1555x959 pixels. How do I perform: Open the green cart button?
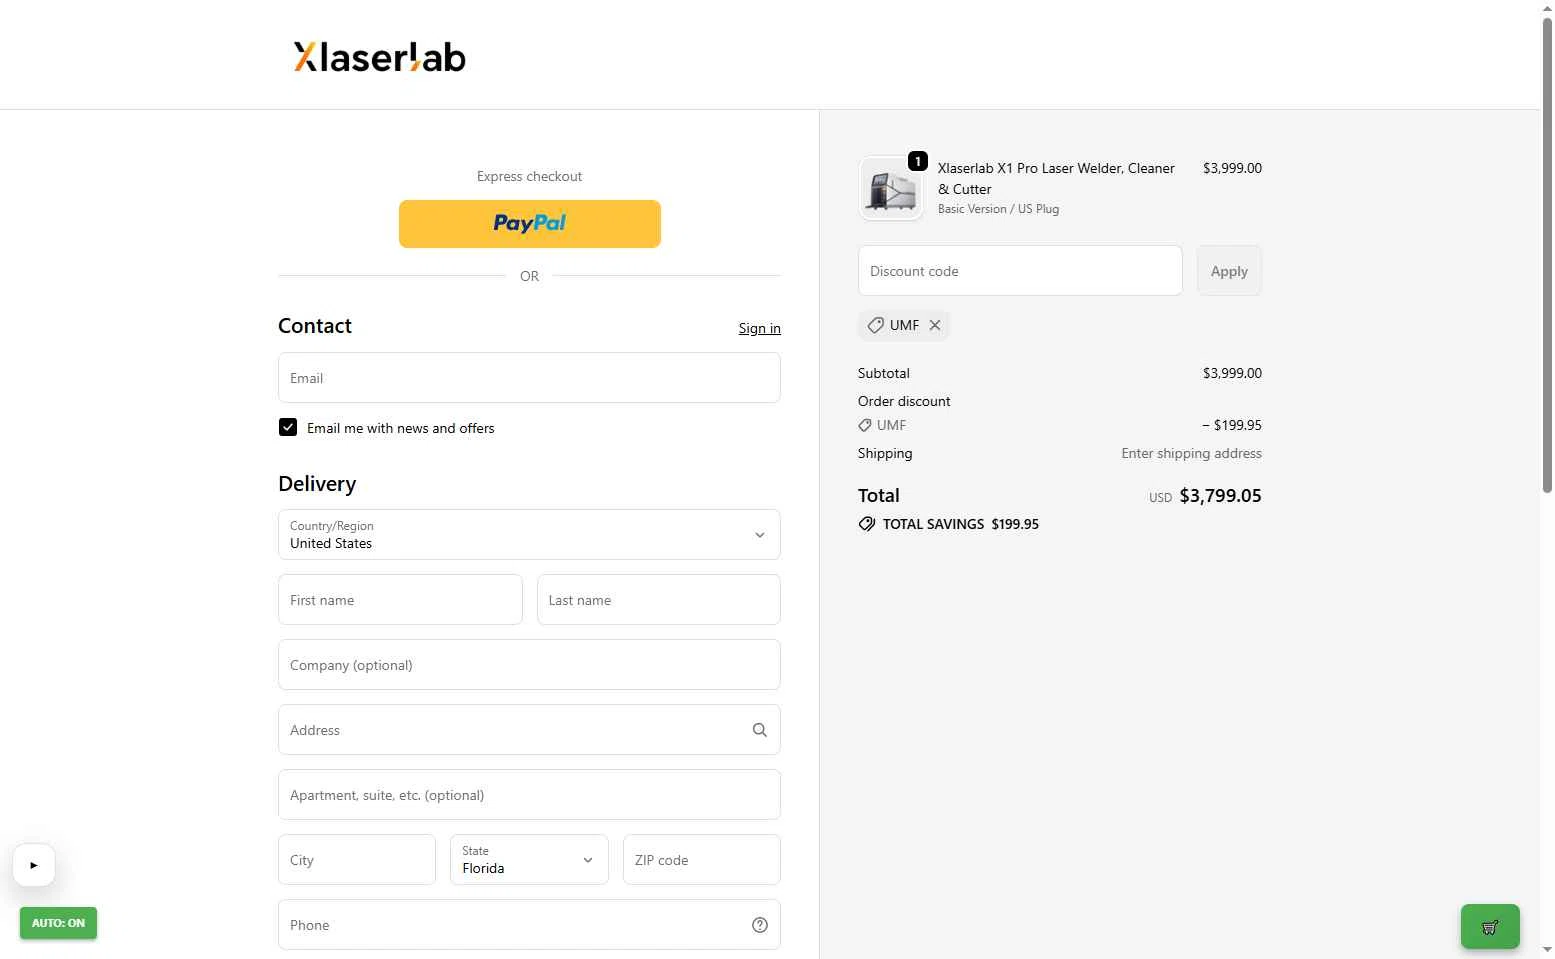coord(1490,927)
